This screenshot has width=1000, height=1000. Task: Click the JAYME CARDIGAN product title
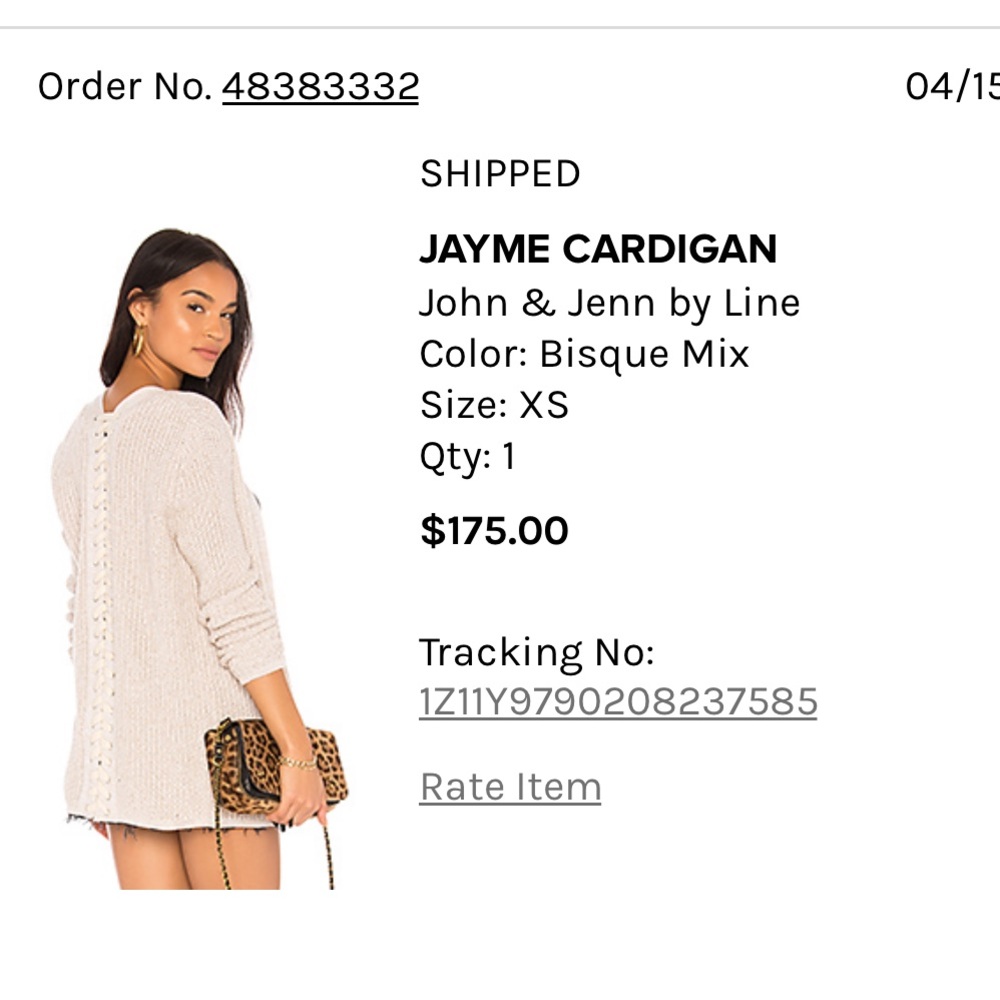pos(598,248)
